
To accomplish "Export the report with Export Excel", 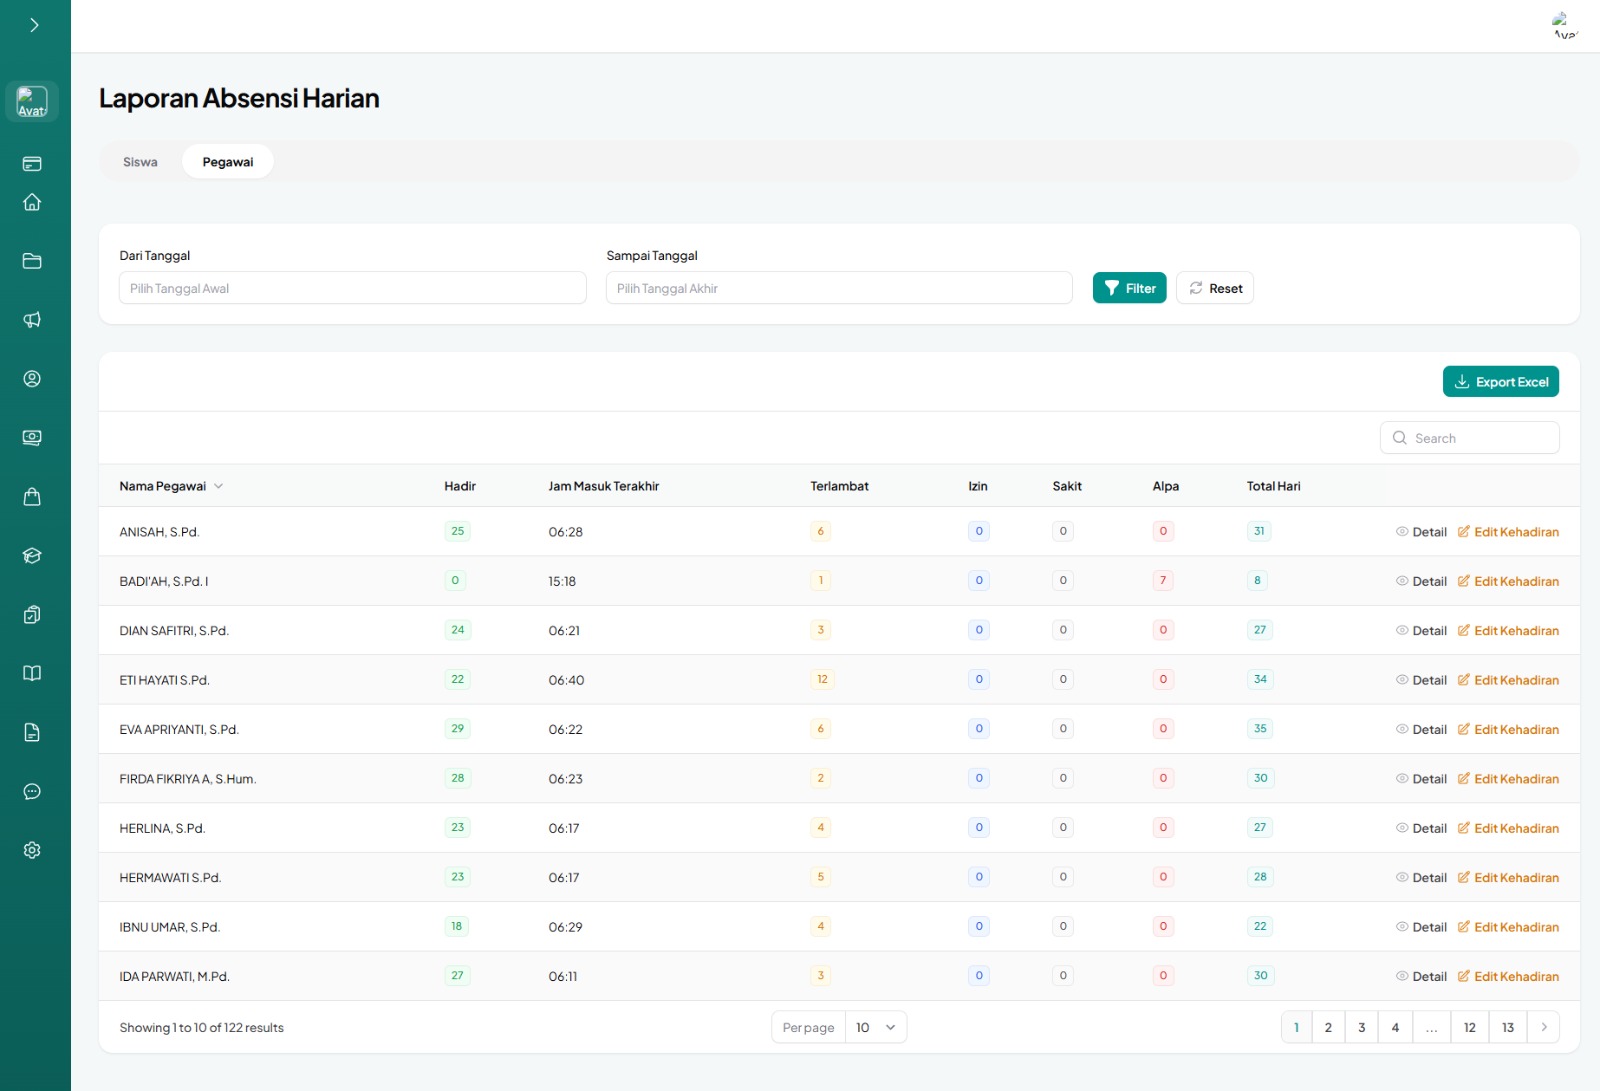I will tap(1501, 382).
